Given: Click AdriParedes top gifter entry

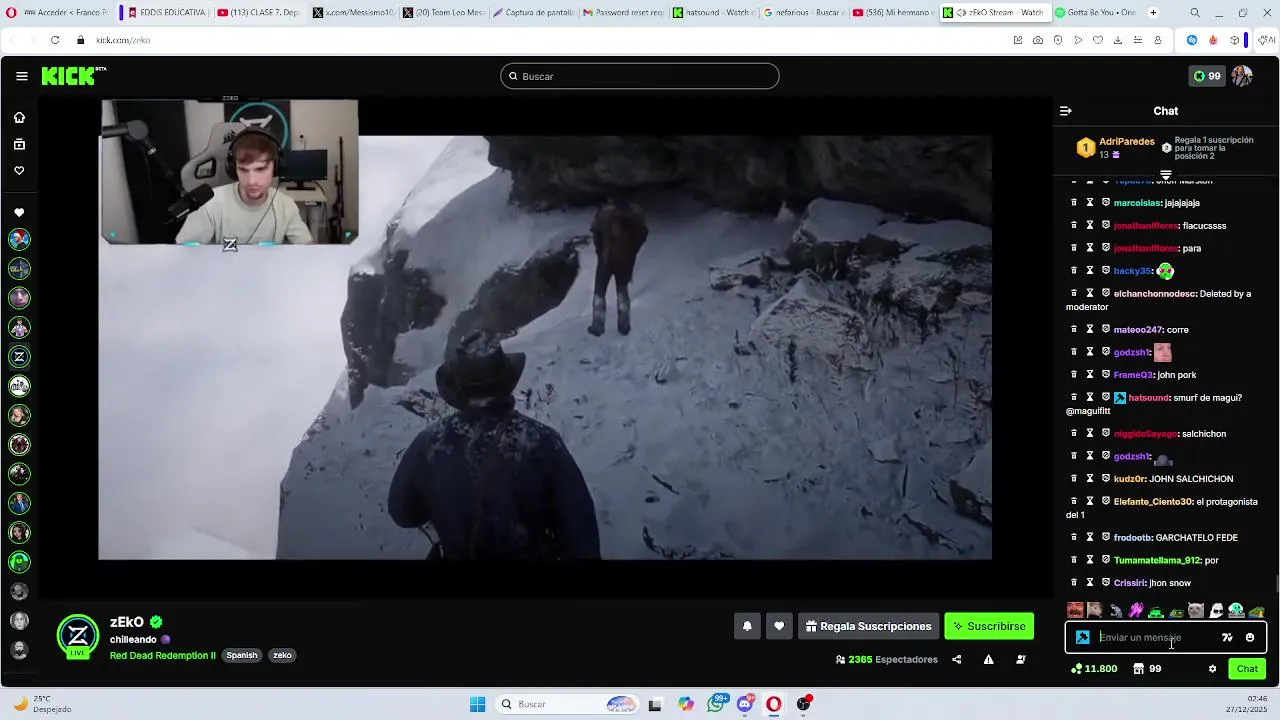Looking at the screenshot, I should tap(1115, 148).
